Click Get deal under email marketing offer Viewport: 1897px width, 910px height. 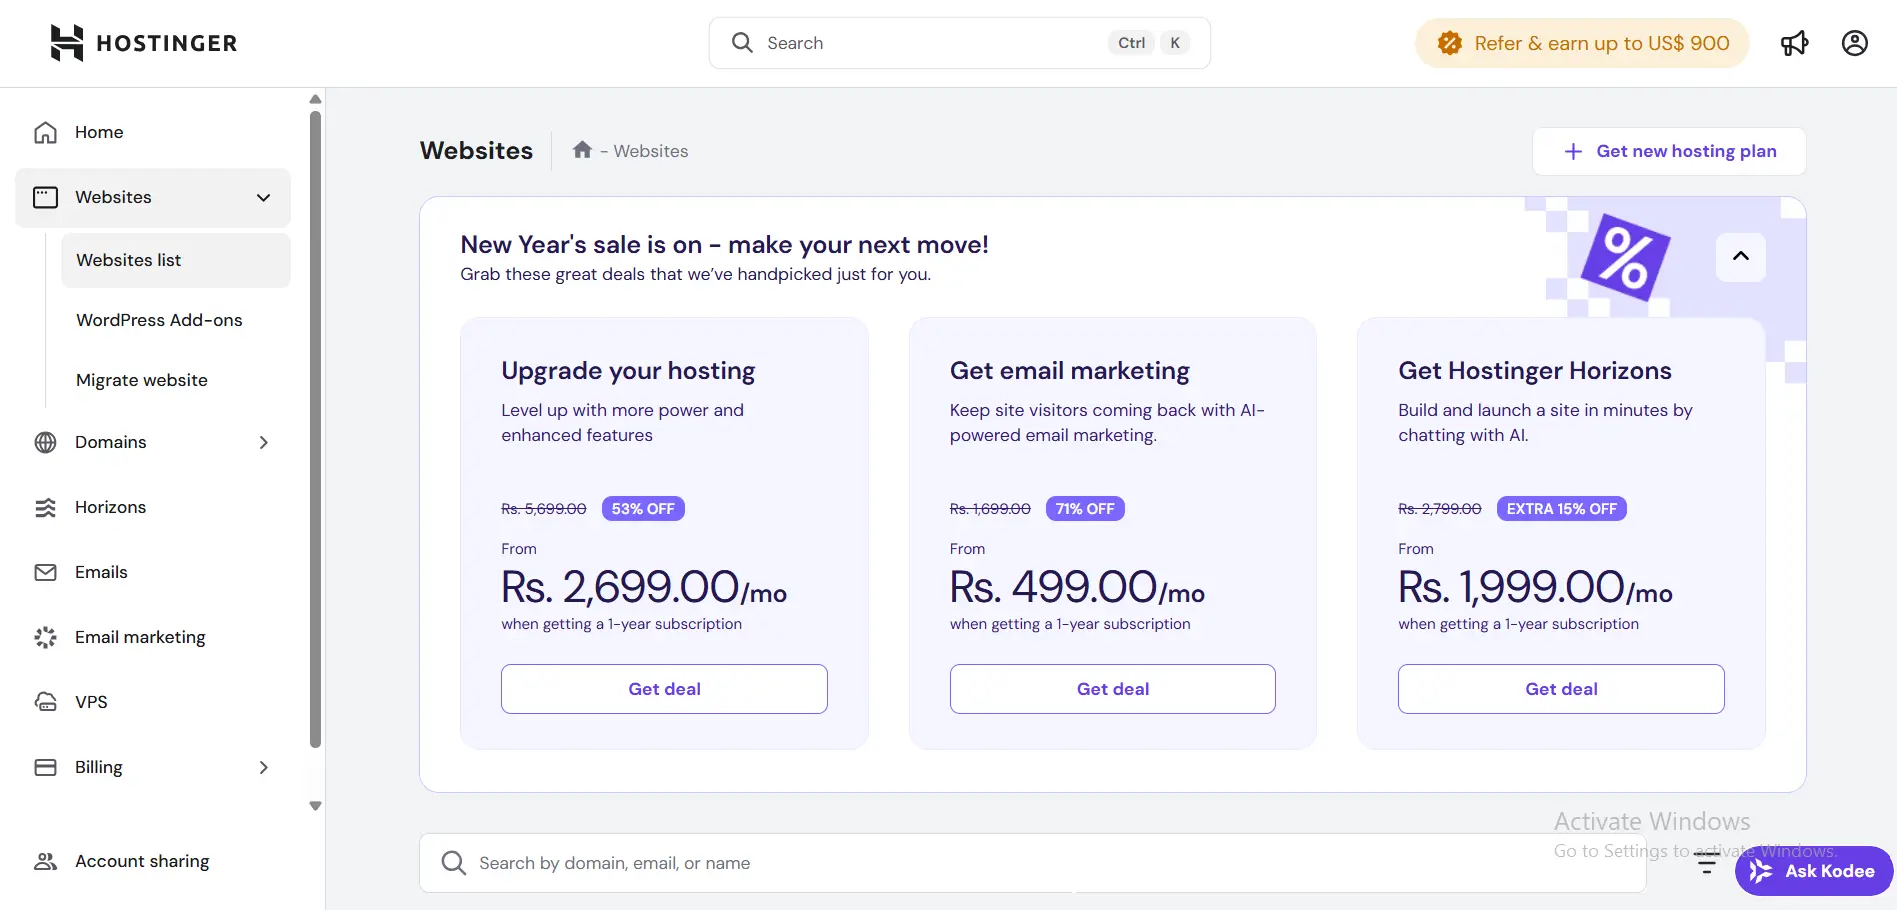click(x=1111, y=688)
